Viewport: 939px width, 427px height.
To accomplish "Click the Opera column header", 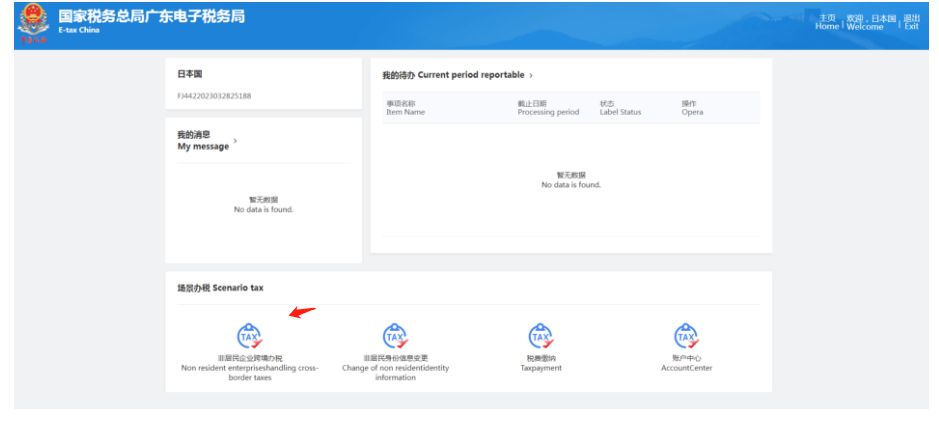I will pyautogui.click(x=692, y=108).
